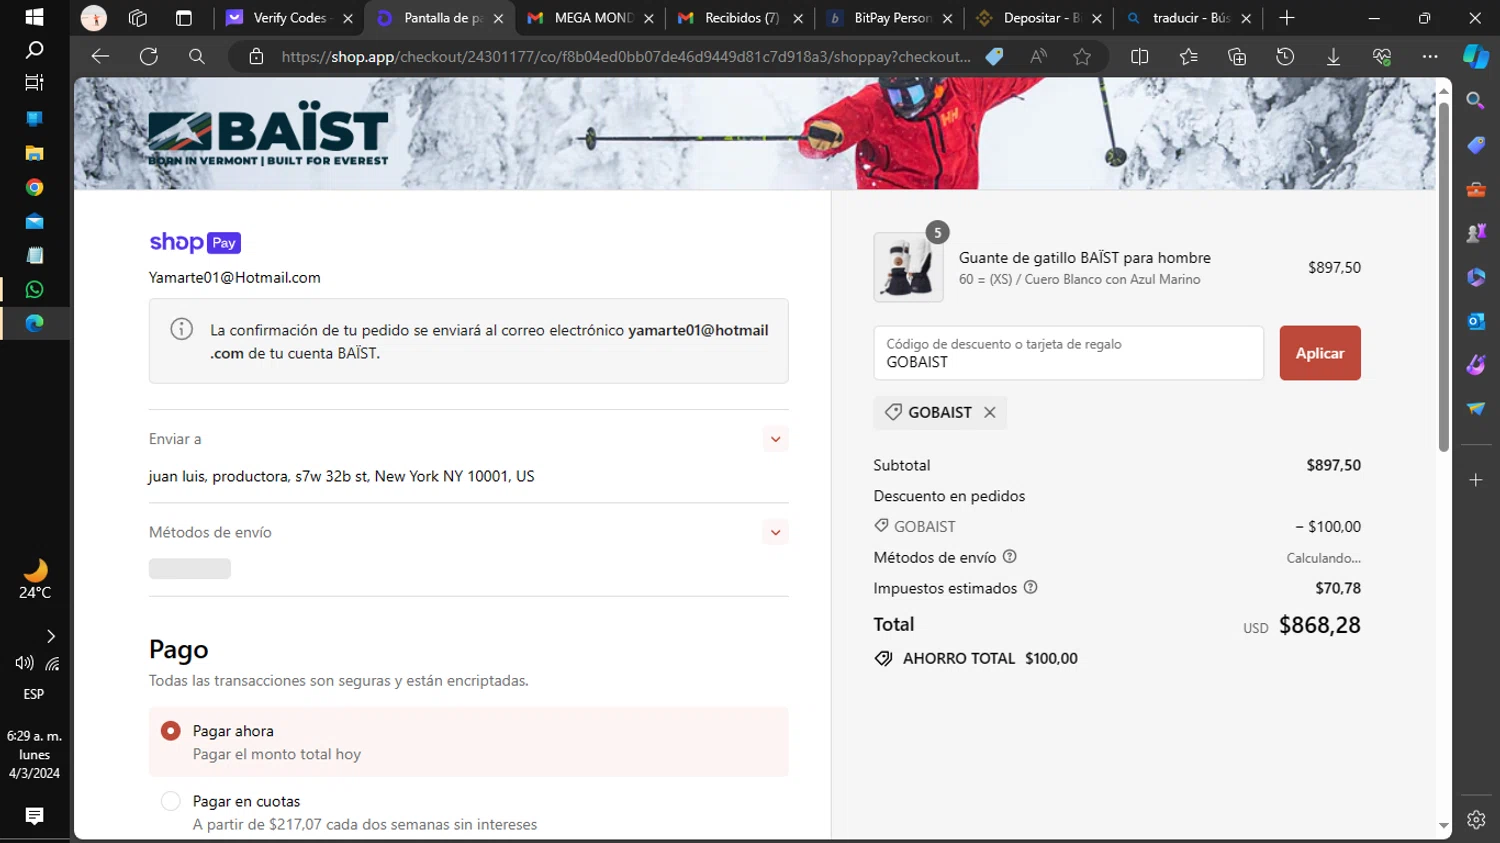Viewport: 1500px width, 843px height.
Task: Click the browser address bar URL
Action: click(626, 57)
